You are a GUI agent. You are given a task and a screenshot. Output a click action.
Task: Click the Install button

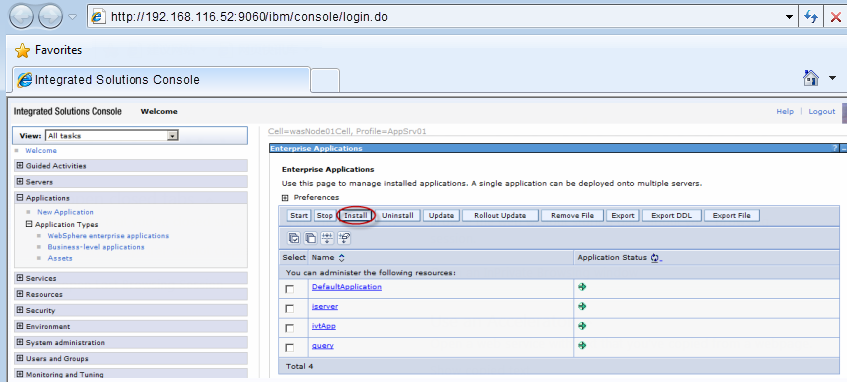pos(356,216)
